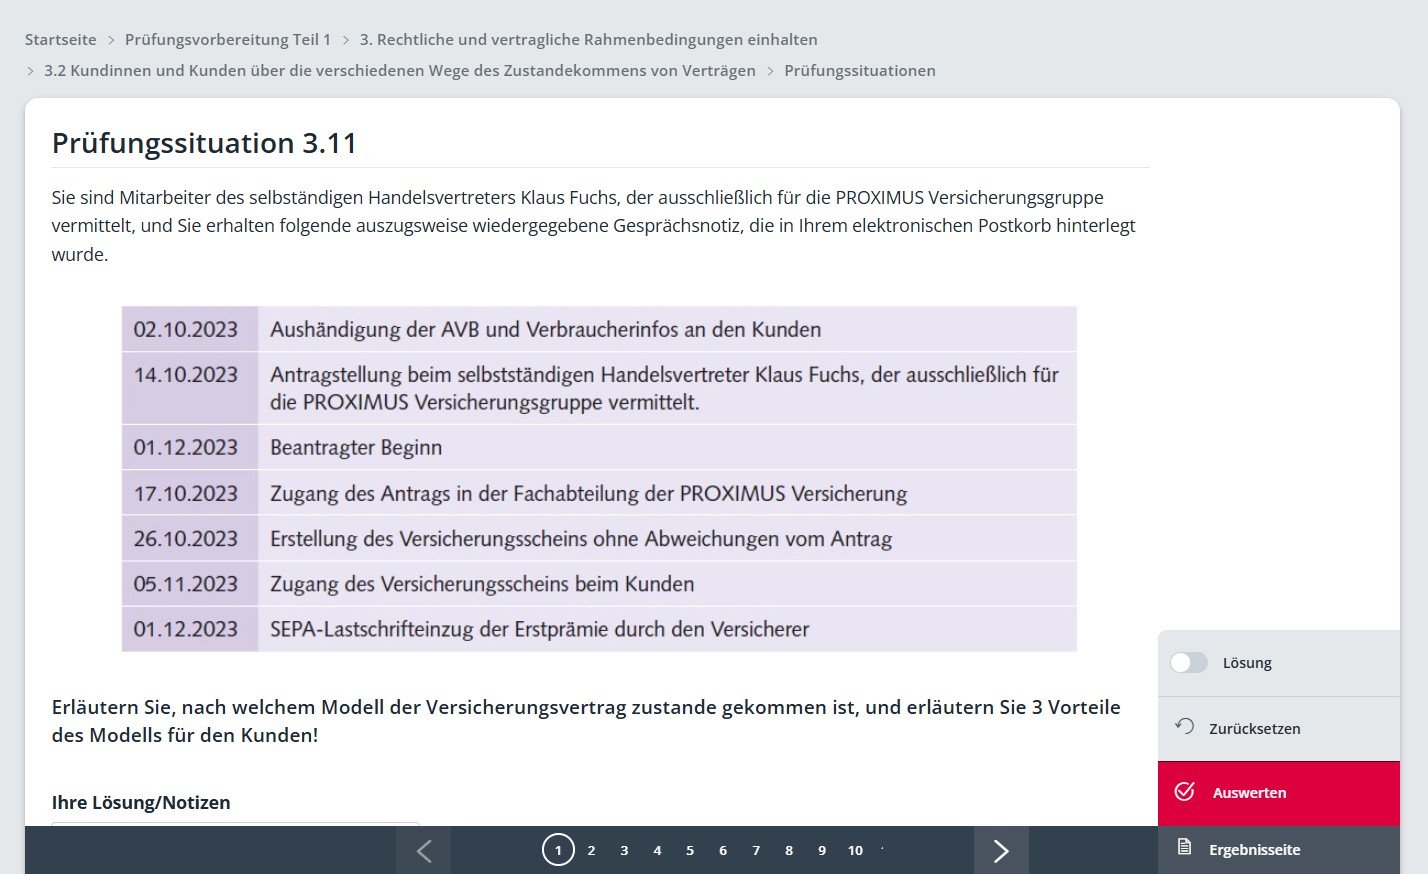This screenshot has height=874, width=1428.
Task: Click the Zurücksetzen button label
Action: [1255, 729]
